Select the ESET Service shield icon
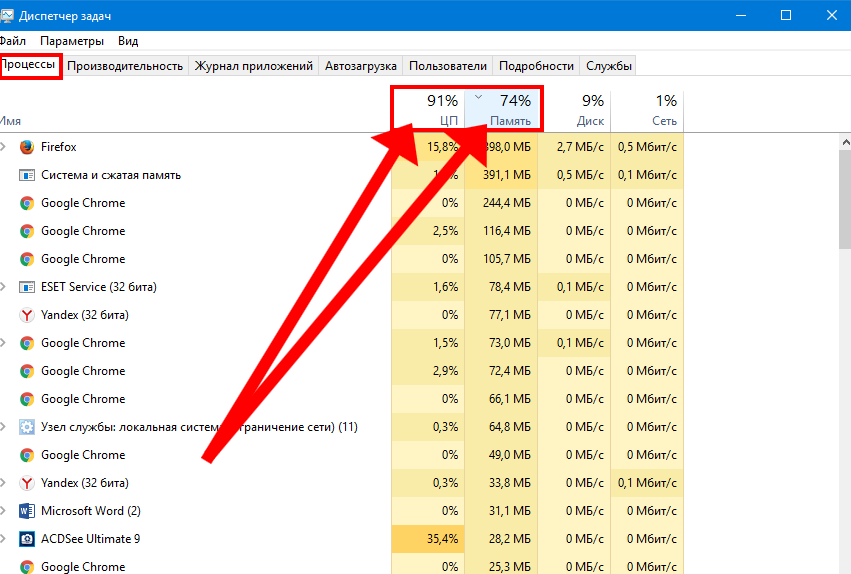851x574 pixels. (27, 287)
